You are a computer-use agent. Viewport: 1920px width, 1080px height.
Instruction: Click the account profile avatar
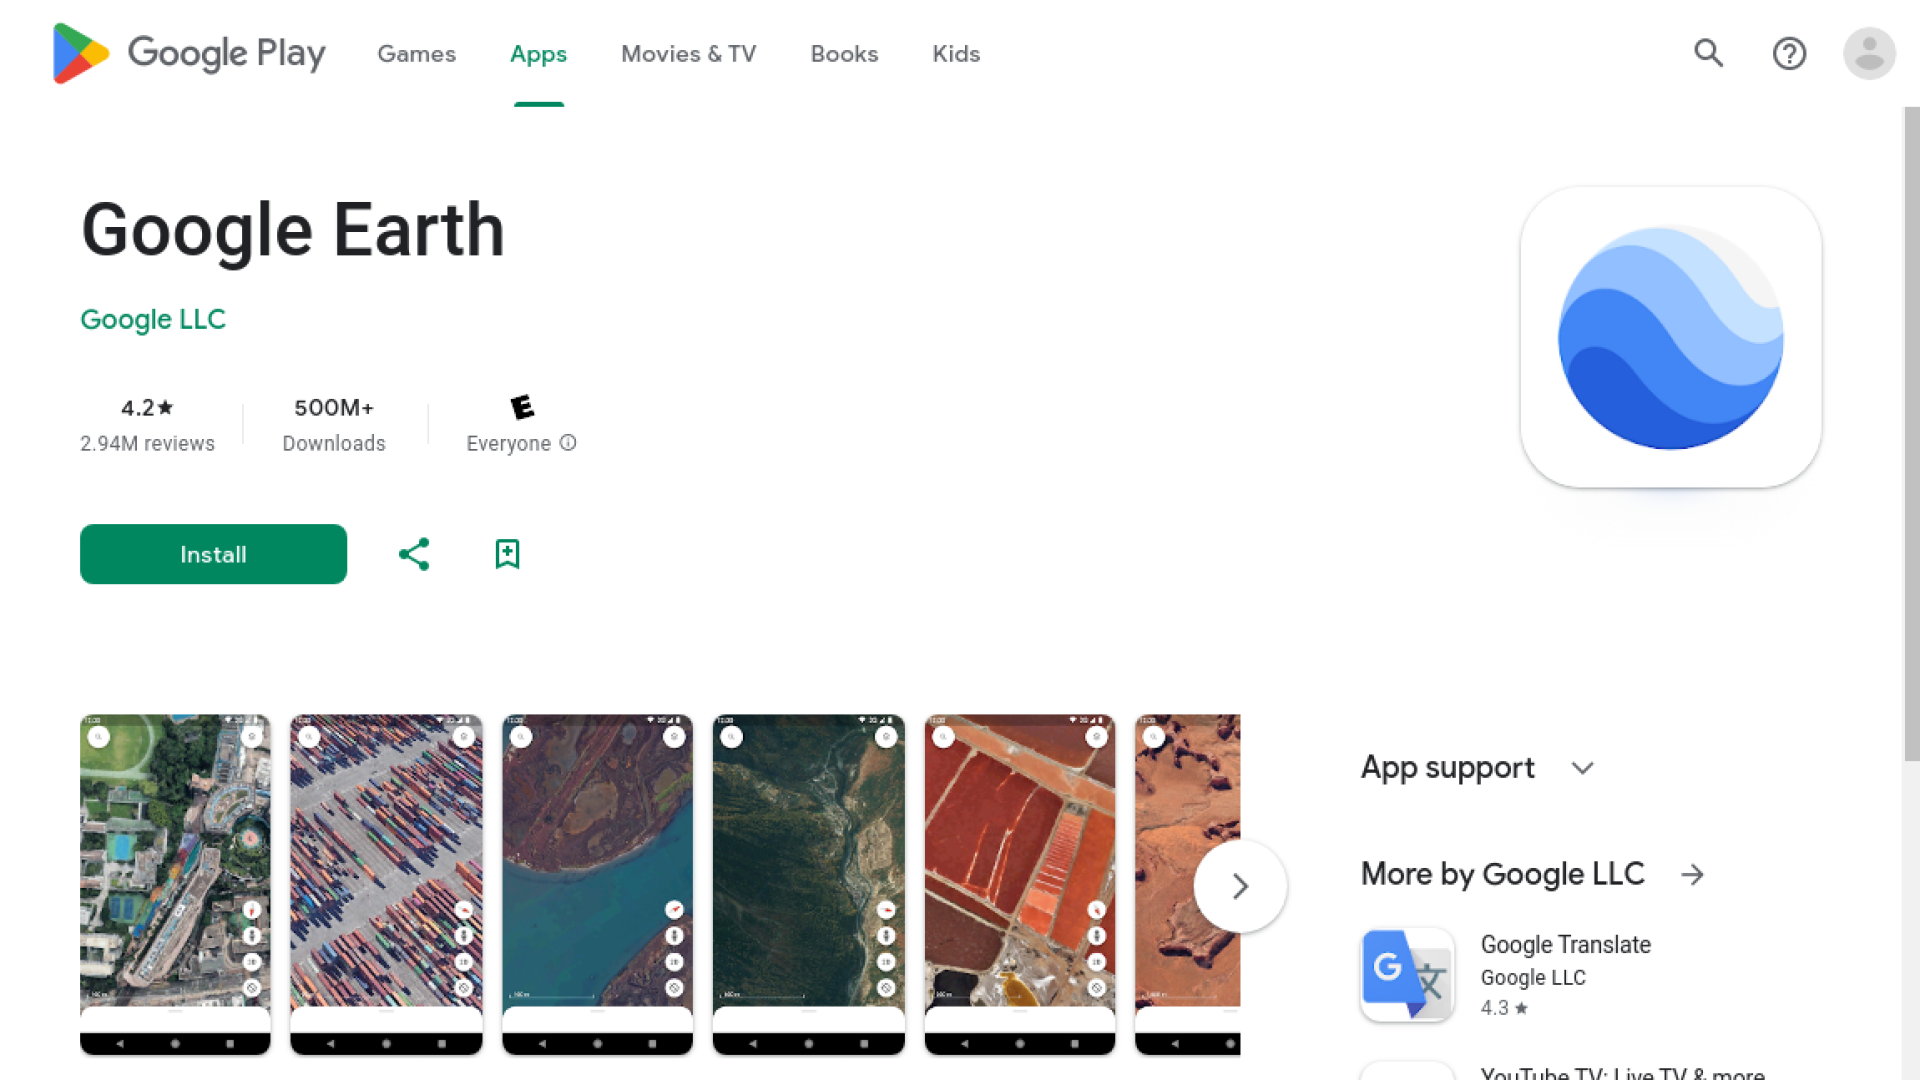pyautogui.click(x=1869, y=53)
